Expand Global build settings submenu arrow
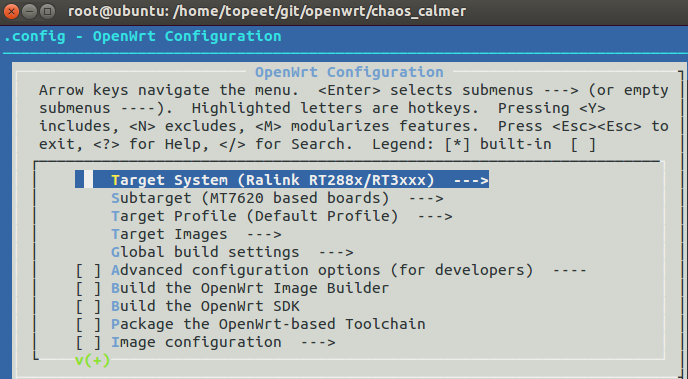 [336, 252]
